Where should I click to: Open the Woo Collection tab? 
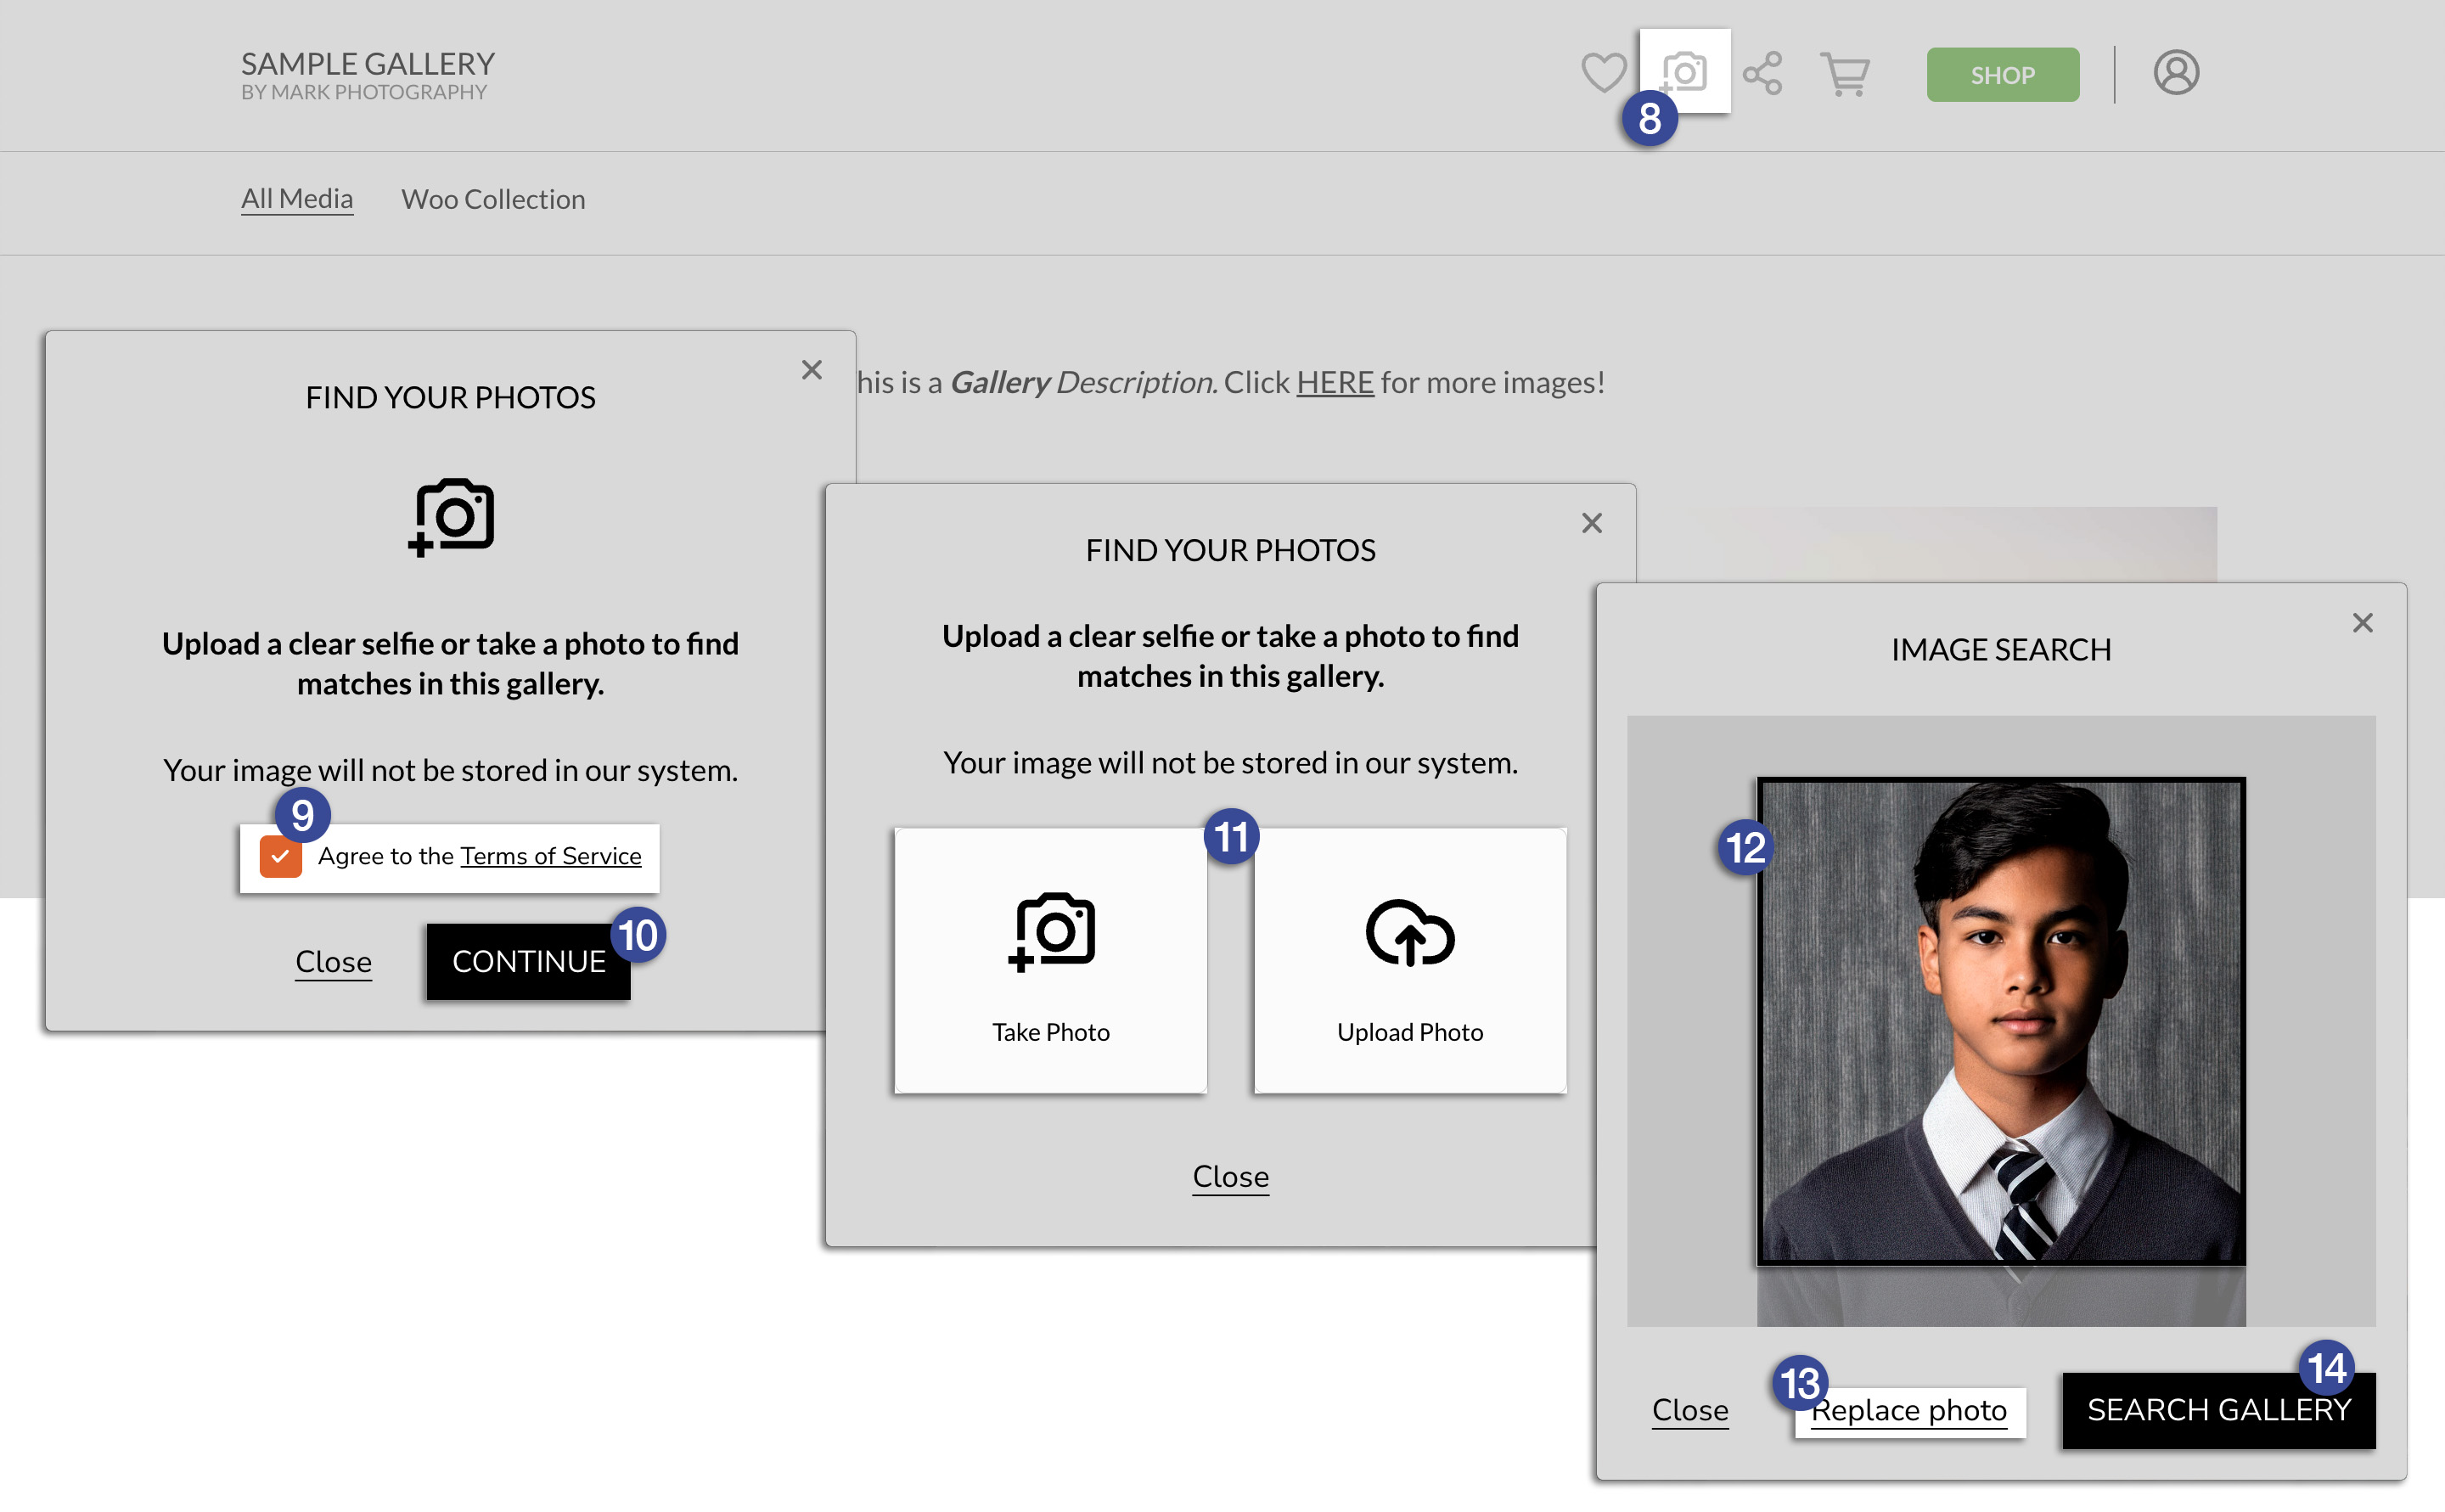pos(493,199)
